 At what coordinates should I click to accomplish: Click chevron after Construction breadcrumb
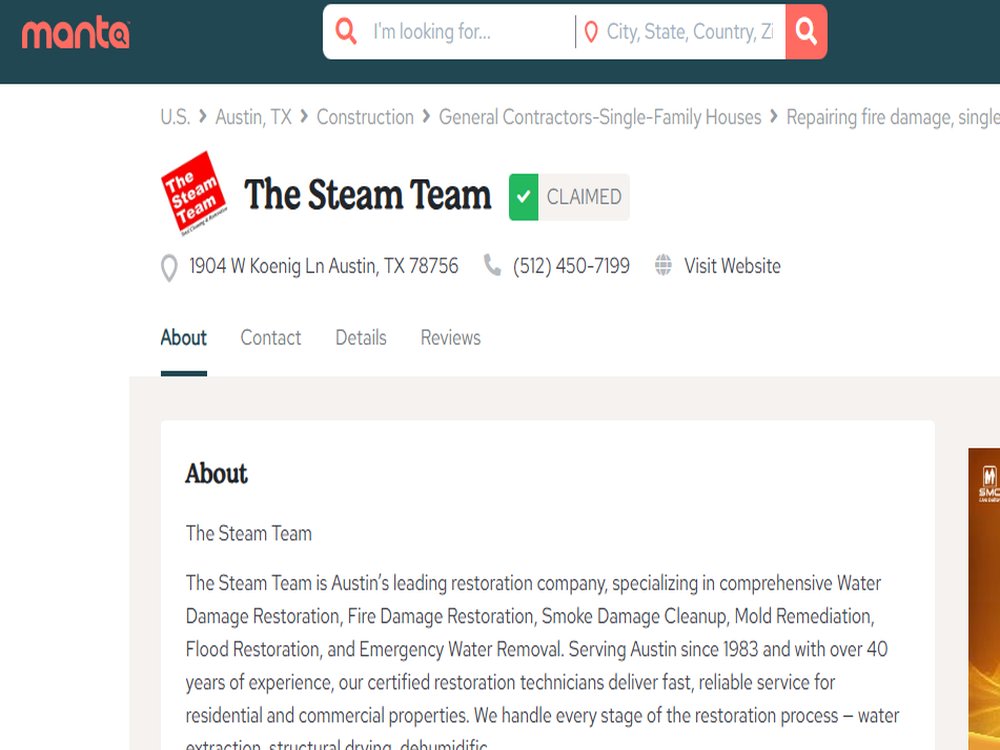(x=426, y=116)
